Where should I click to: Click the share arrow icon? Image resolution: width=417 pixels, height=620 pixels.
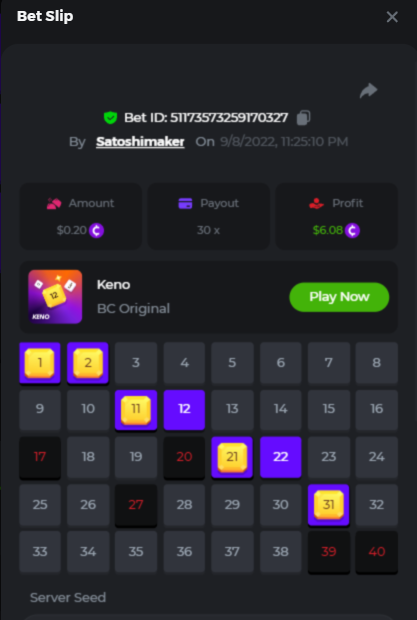click(368, 91)
